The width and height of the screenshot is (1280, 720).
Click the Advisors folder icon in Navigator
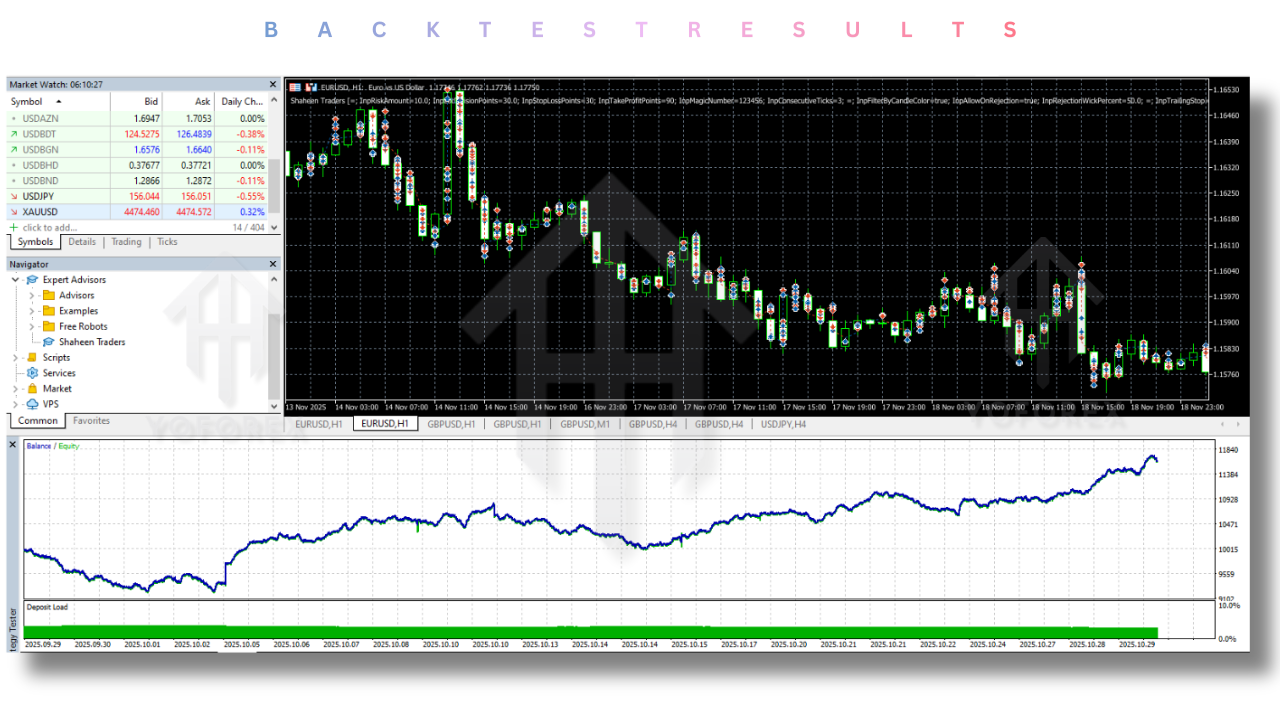coord(48,295)
